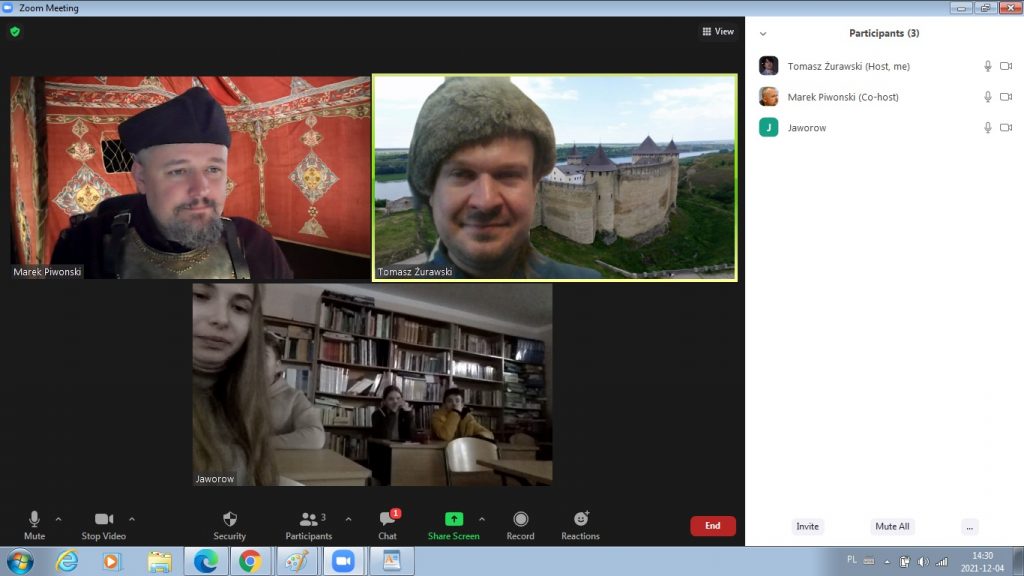Click the green encryption shield icon

pos(15,32)
